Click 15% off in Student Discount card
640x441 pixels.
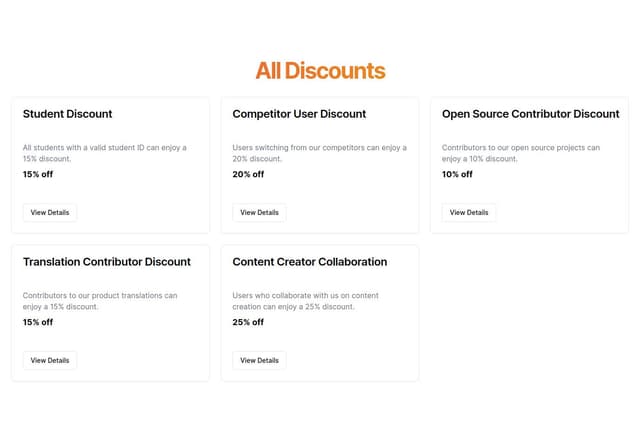(38, 174)
